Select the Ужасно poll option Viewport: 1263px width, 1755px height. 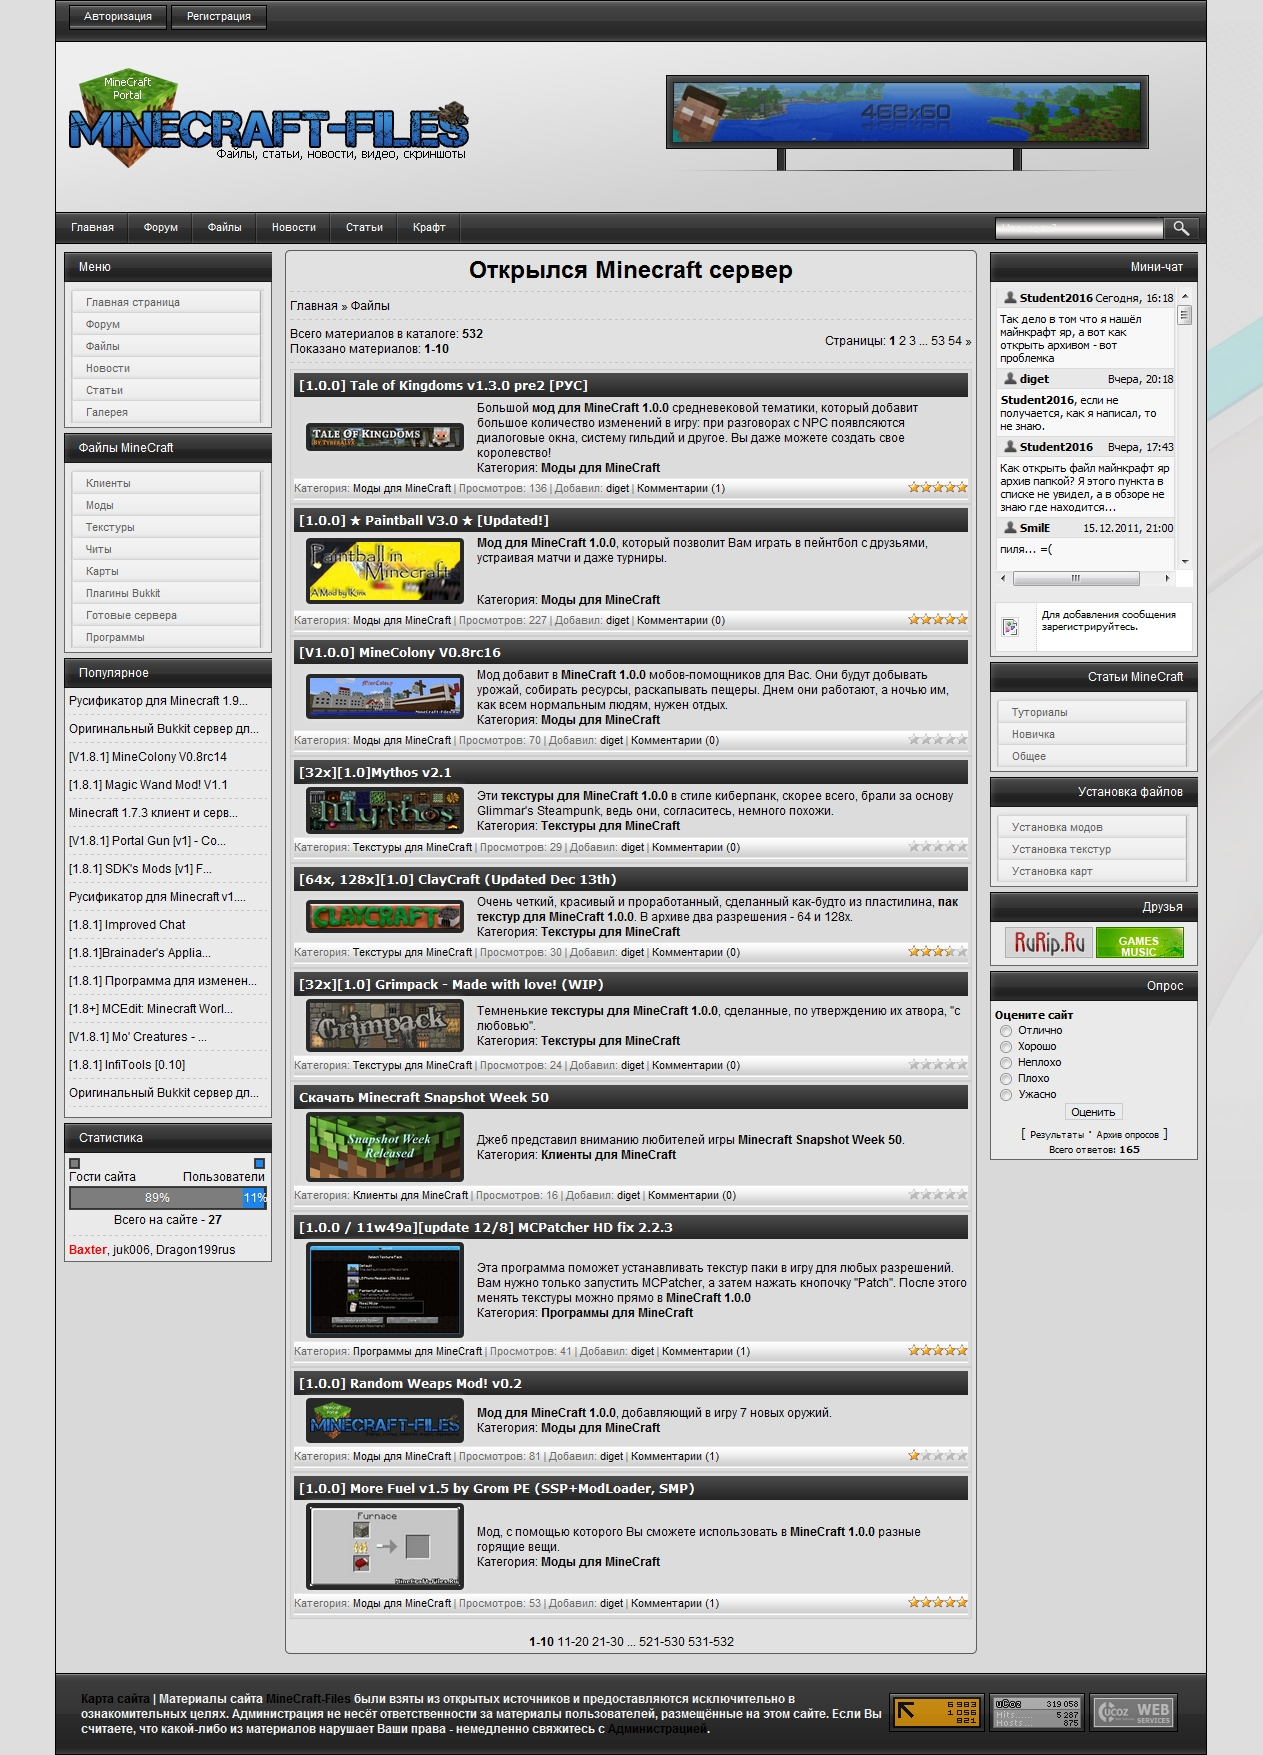[x=1006, y=1095]
